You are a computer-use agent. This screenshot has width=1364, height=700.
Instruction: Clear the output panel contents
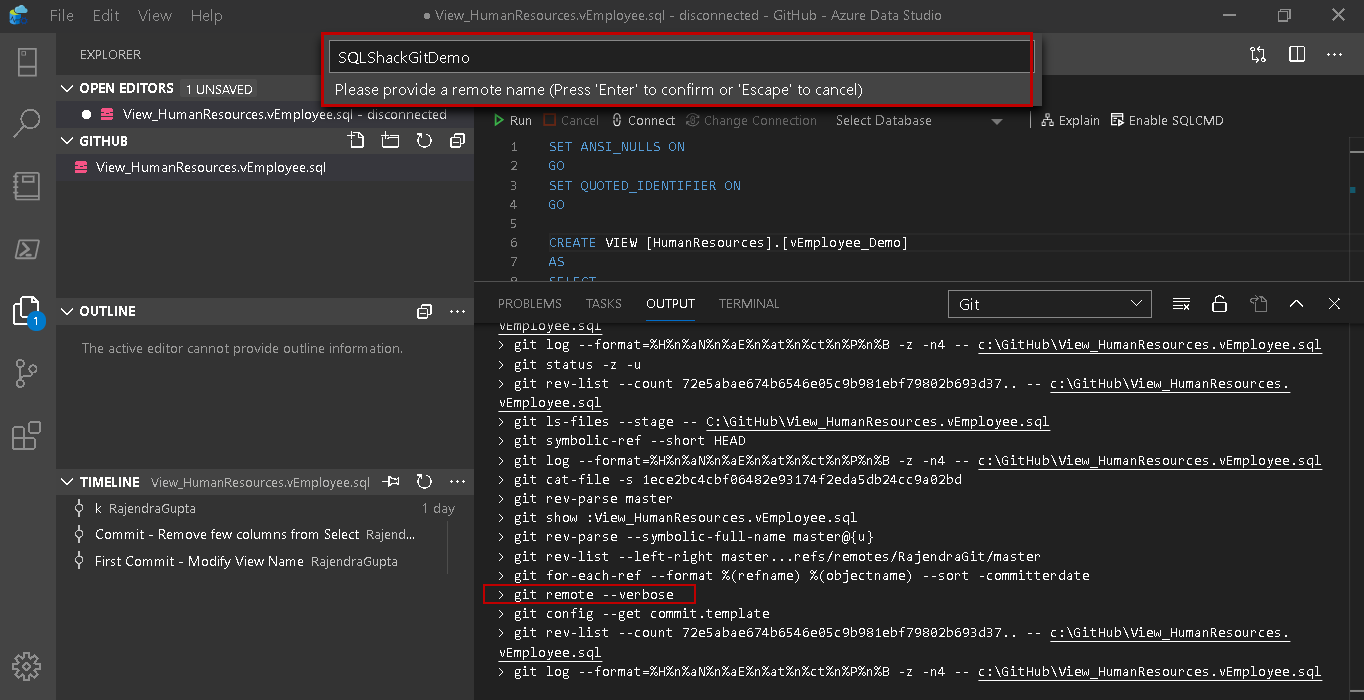1181,304
